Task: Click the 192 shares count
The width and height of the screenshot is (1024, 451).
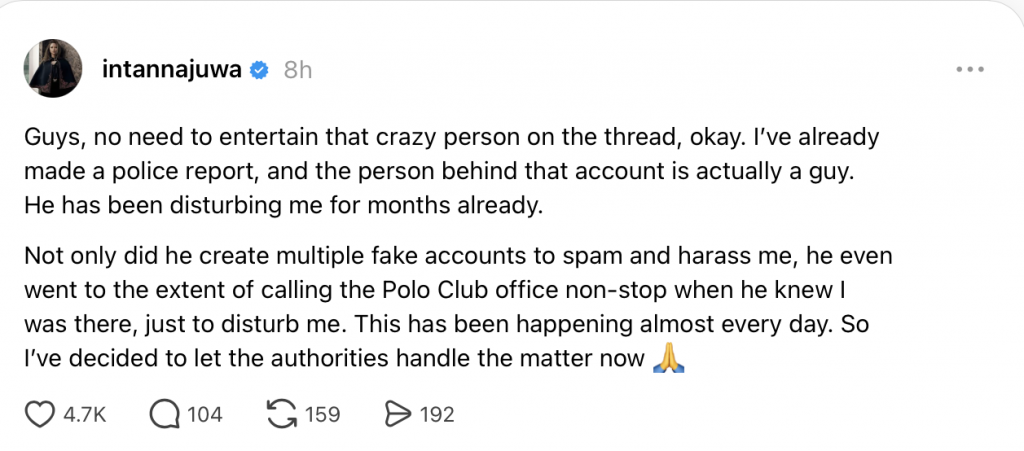Action: [437, 414]
